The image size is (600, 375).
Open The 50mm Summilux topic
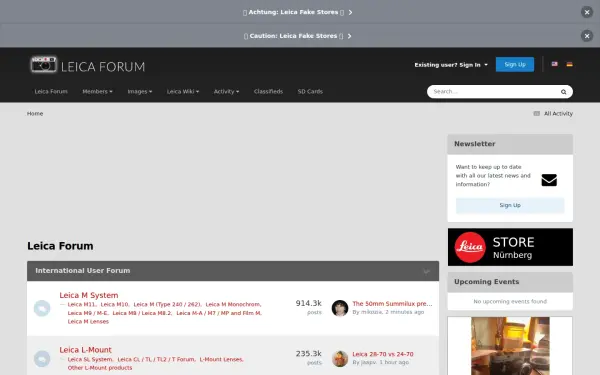[x=392, y=303]
